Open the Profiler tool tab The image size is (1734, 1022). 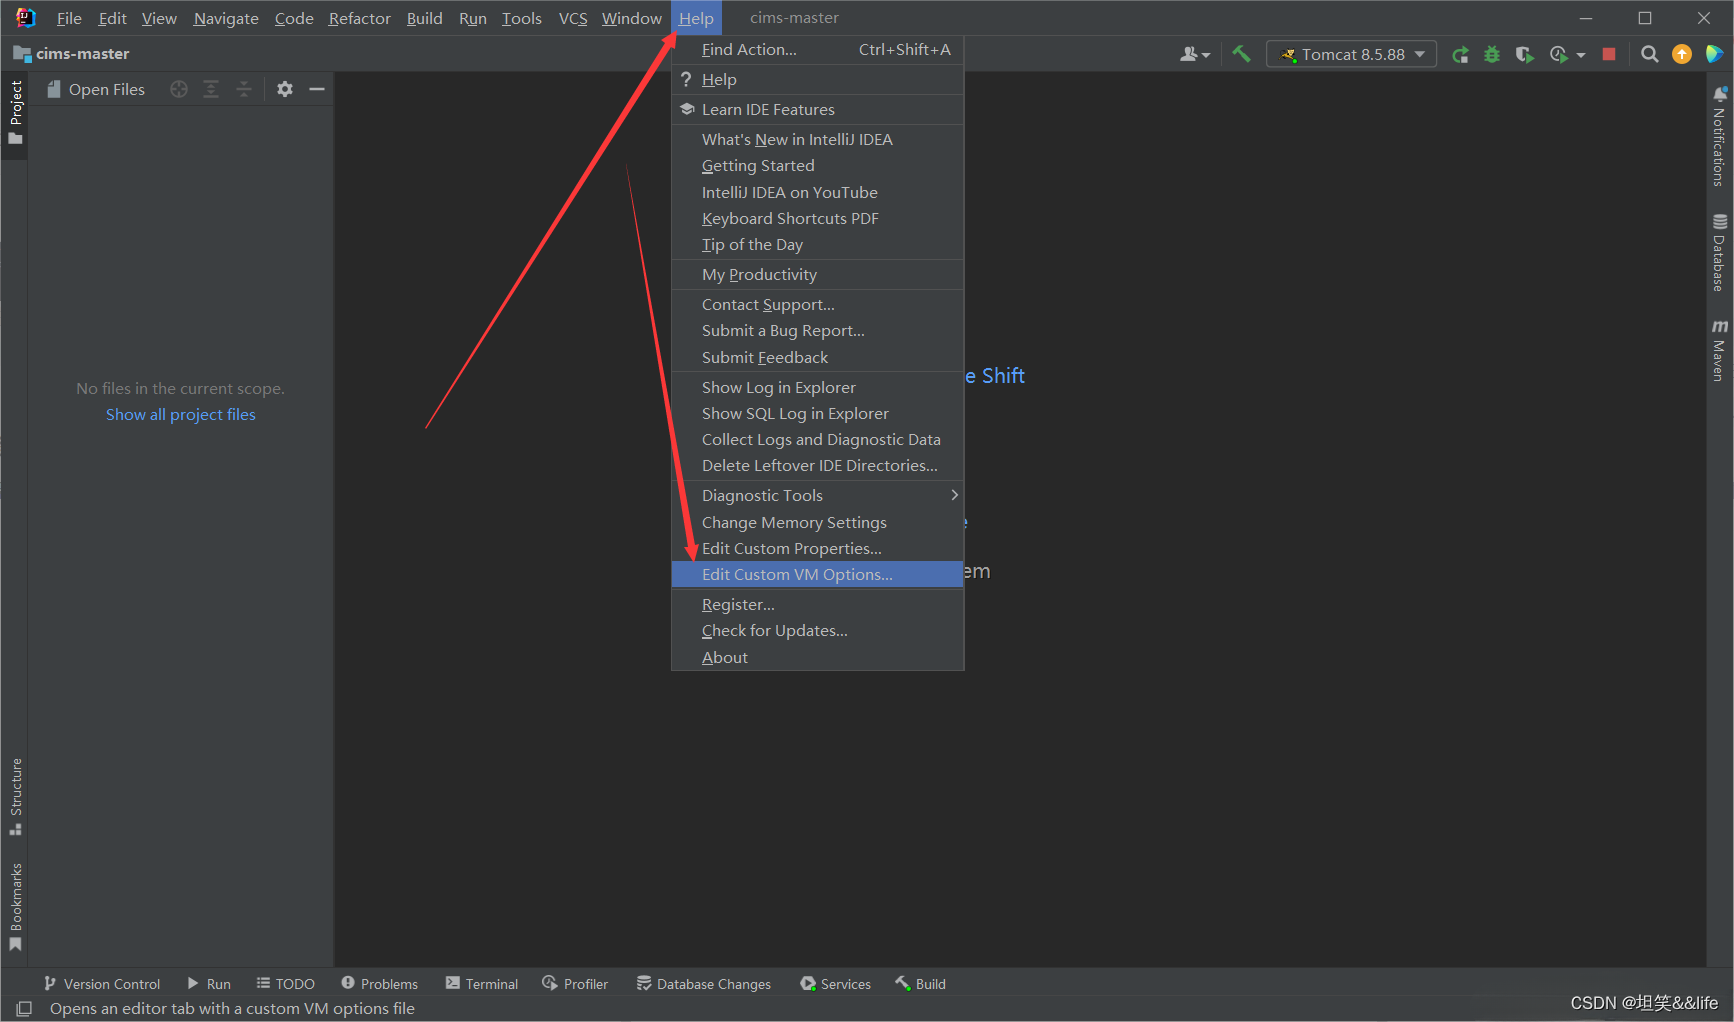[x=575, y=984]
